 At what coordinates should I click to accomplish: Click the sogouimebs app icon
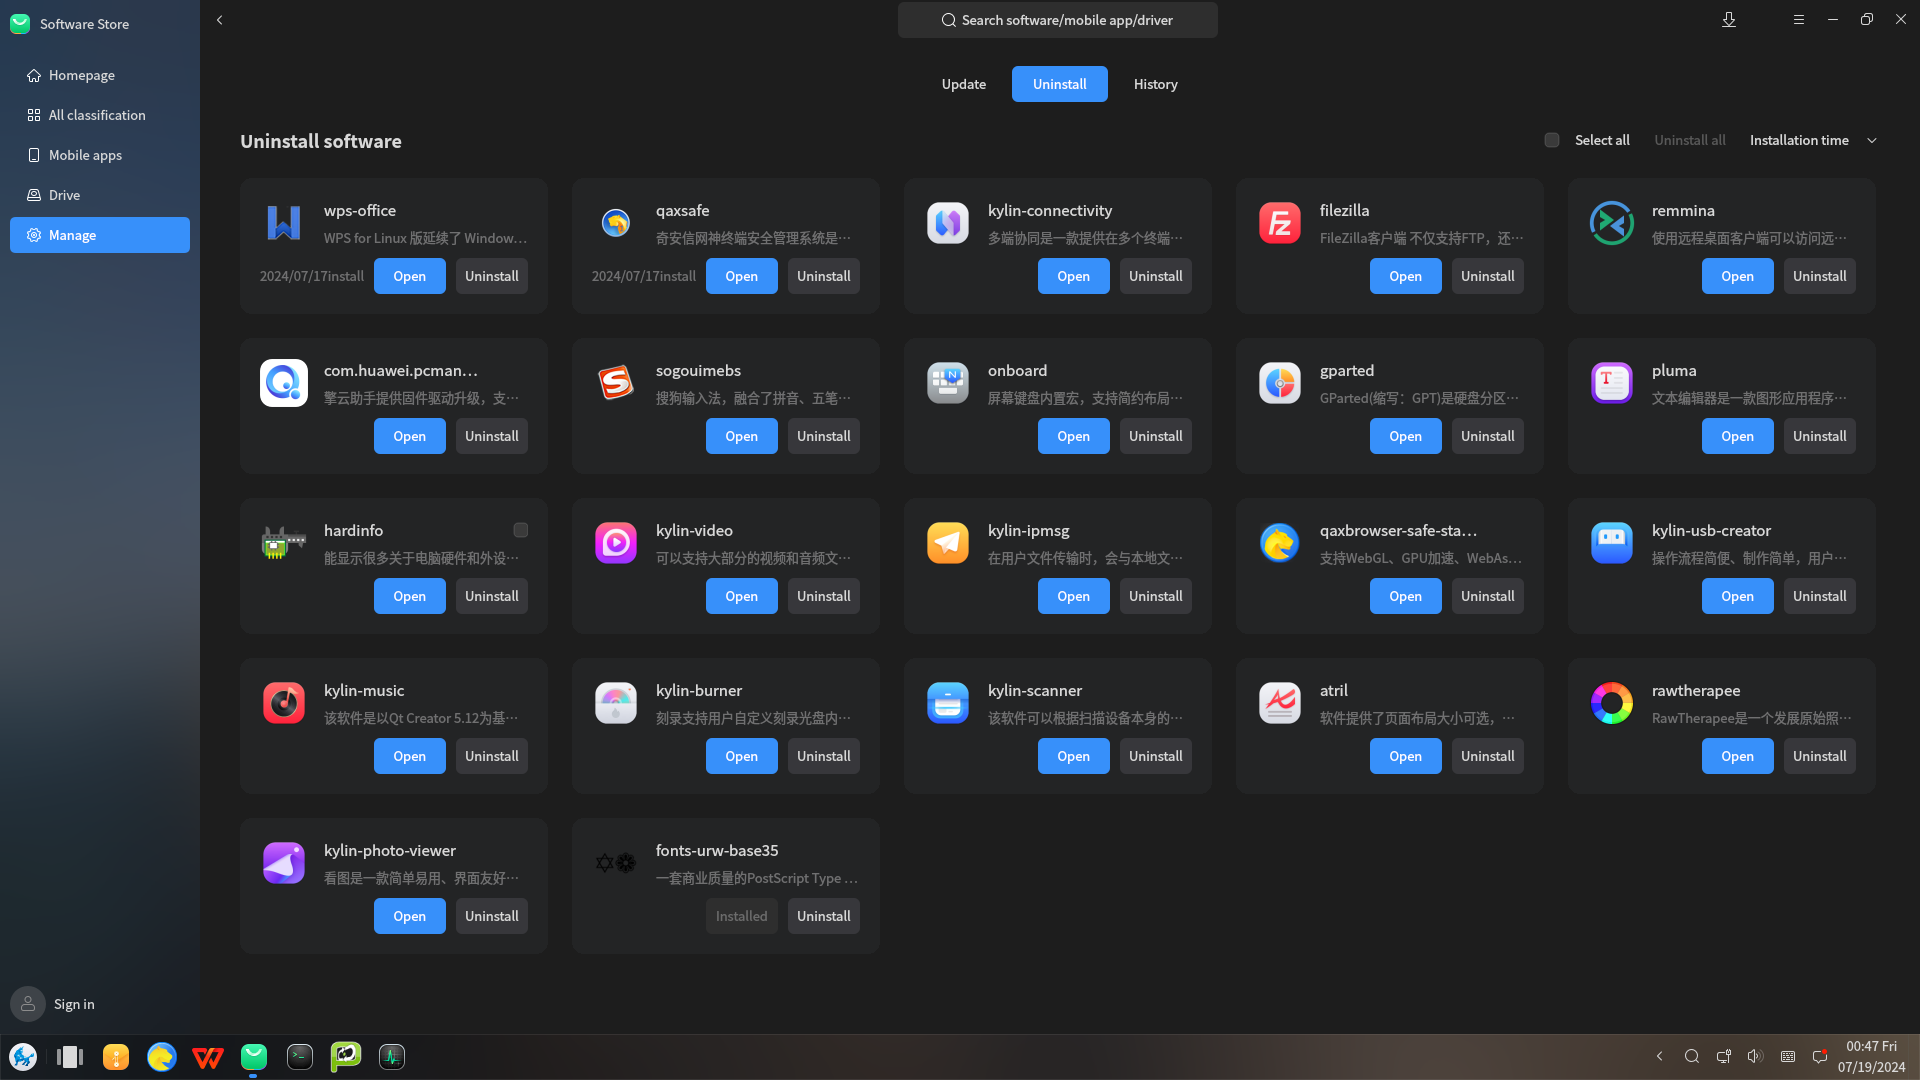coord(615,383)
